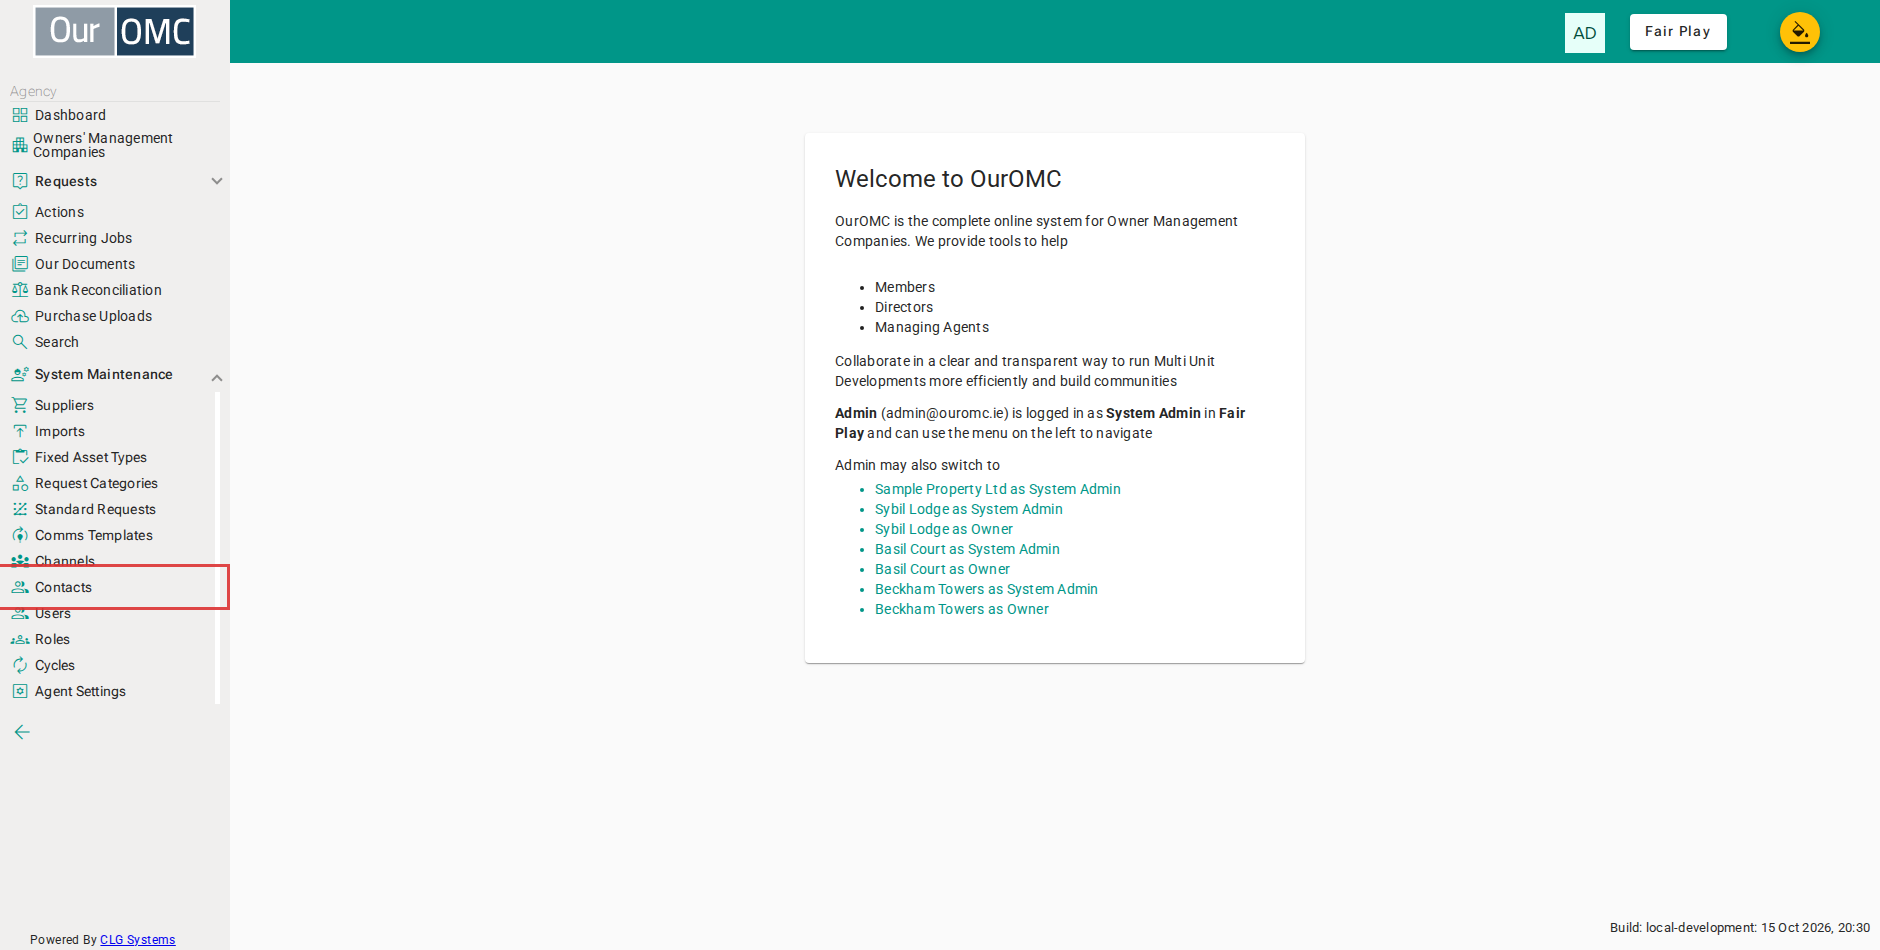This screenshot has height=950, width=1880.
Task: Click the Imports upload icon
Action: click(20, 431)
